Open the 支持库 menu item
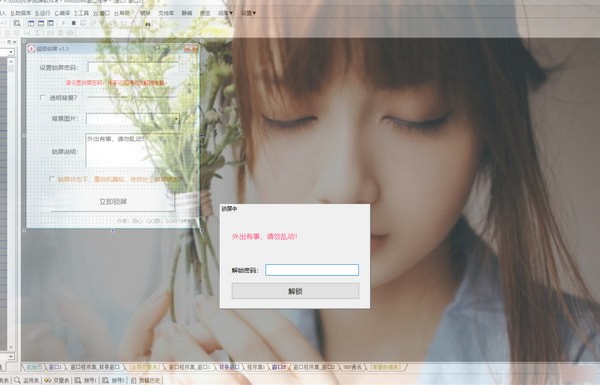 click(166, 13)
